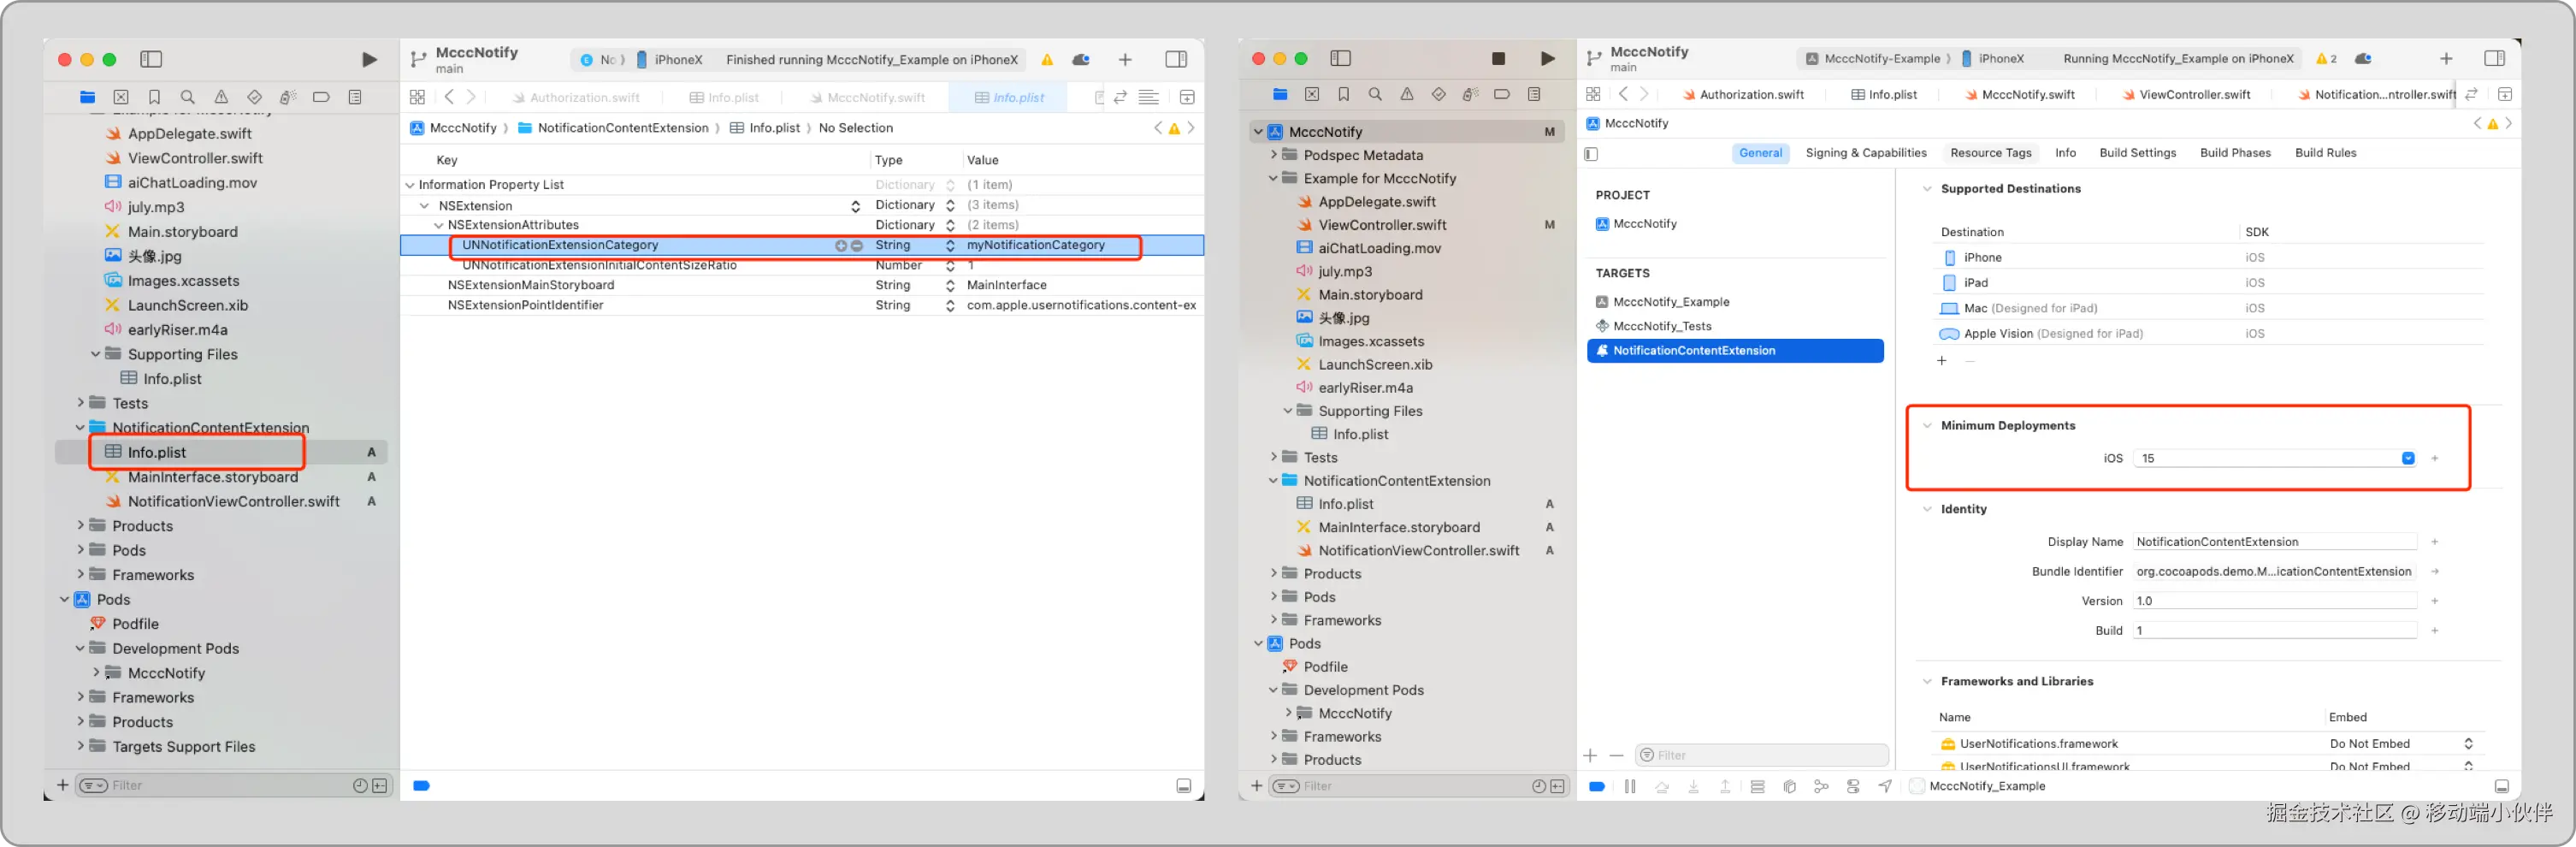Go back in left editor history
The width and height of the screenshot is (2576, 847).
point(449,97)
